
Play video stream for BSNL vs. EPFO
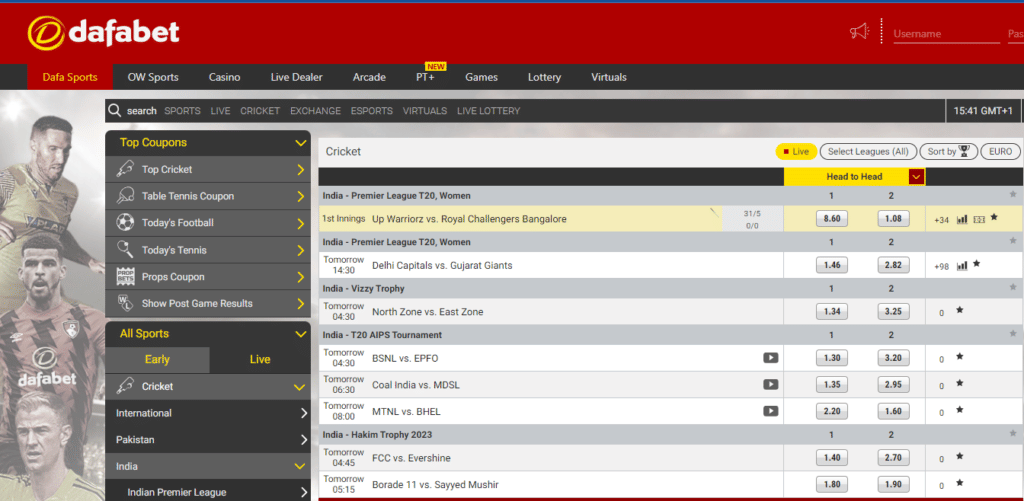771,357
